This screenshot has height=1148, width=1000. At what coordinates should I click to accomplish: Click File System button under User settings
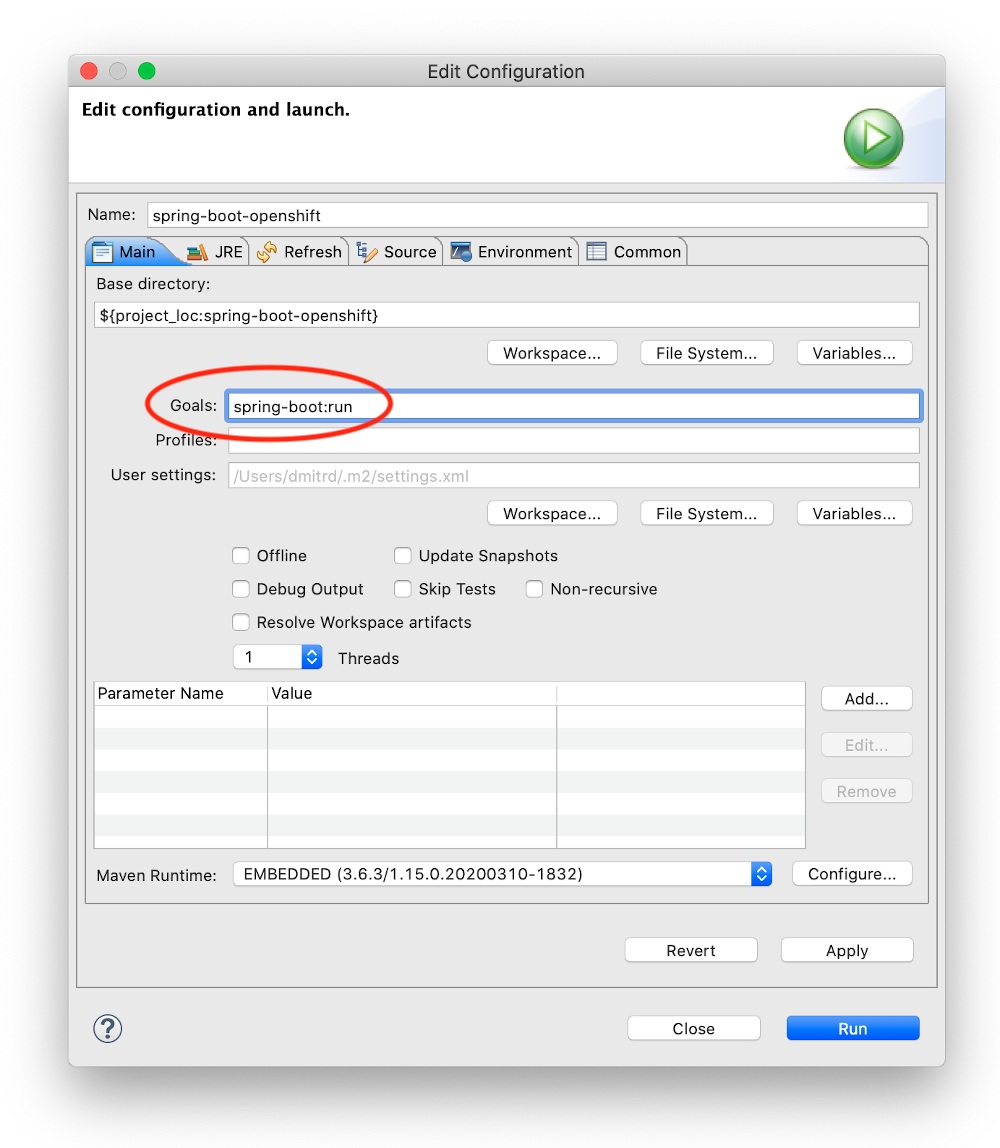tap(706, 513)
